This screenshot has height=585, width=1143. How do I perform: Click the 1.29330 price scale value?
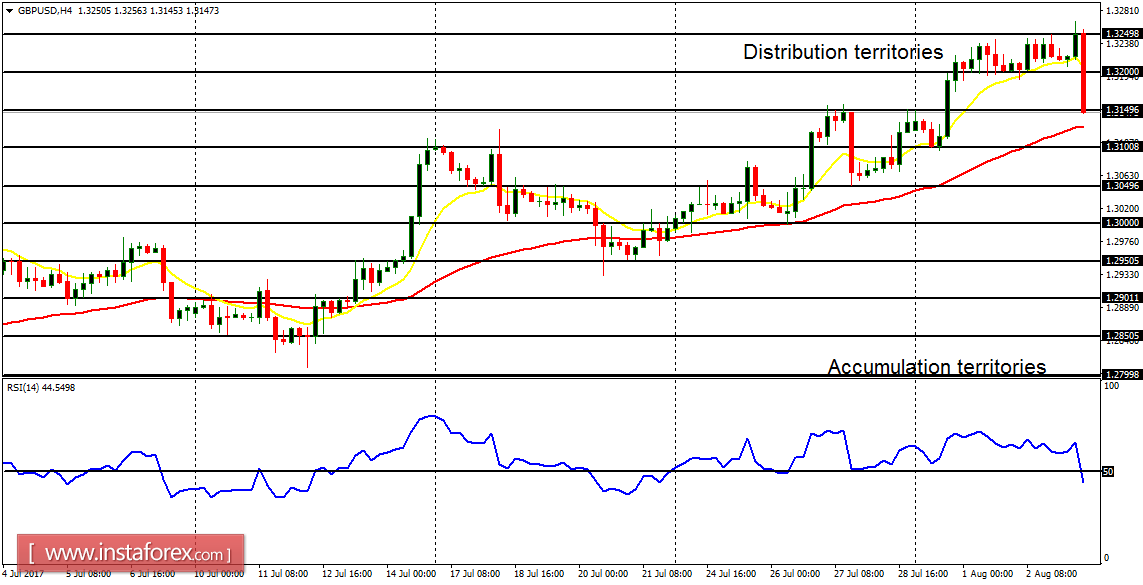(x=1121, y=275)
